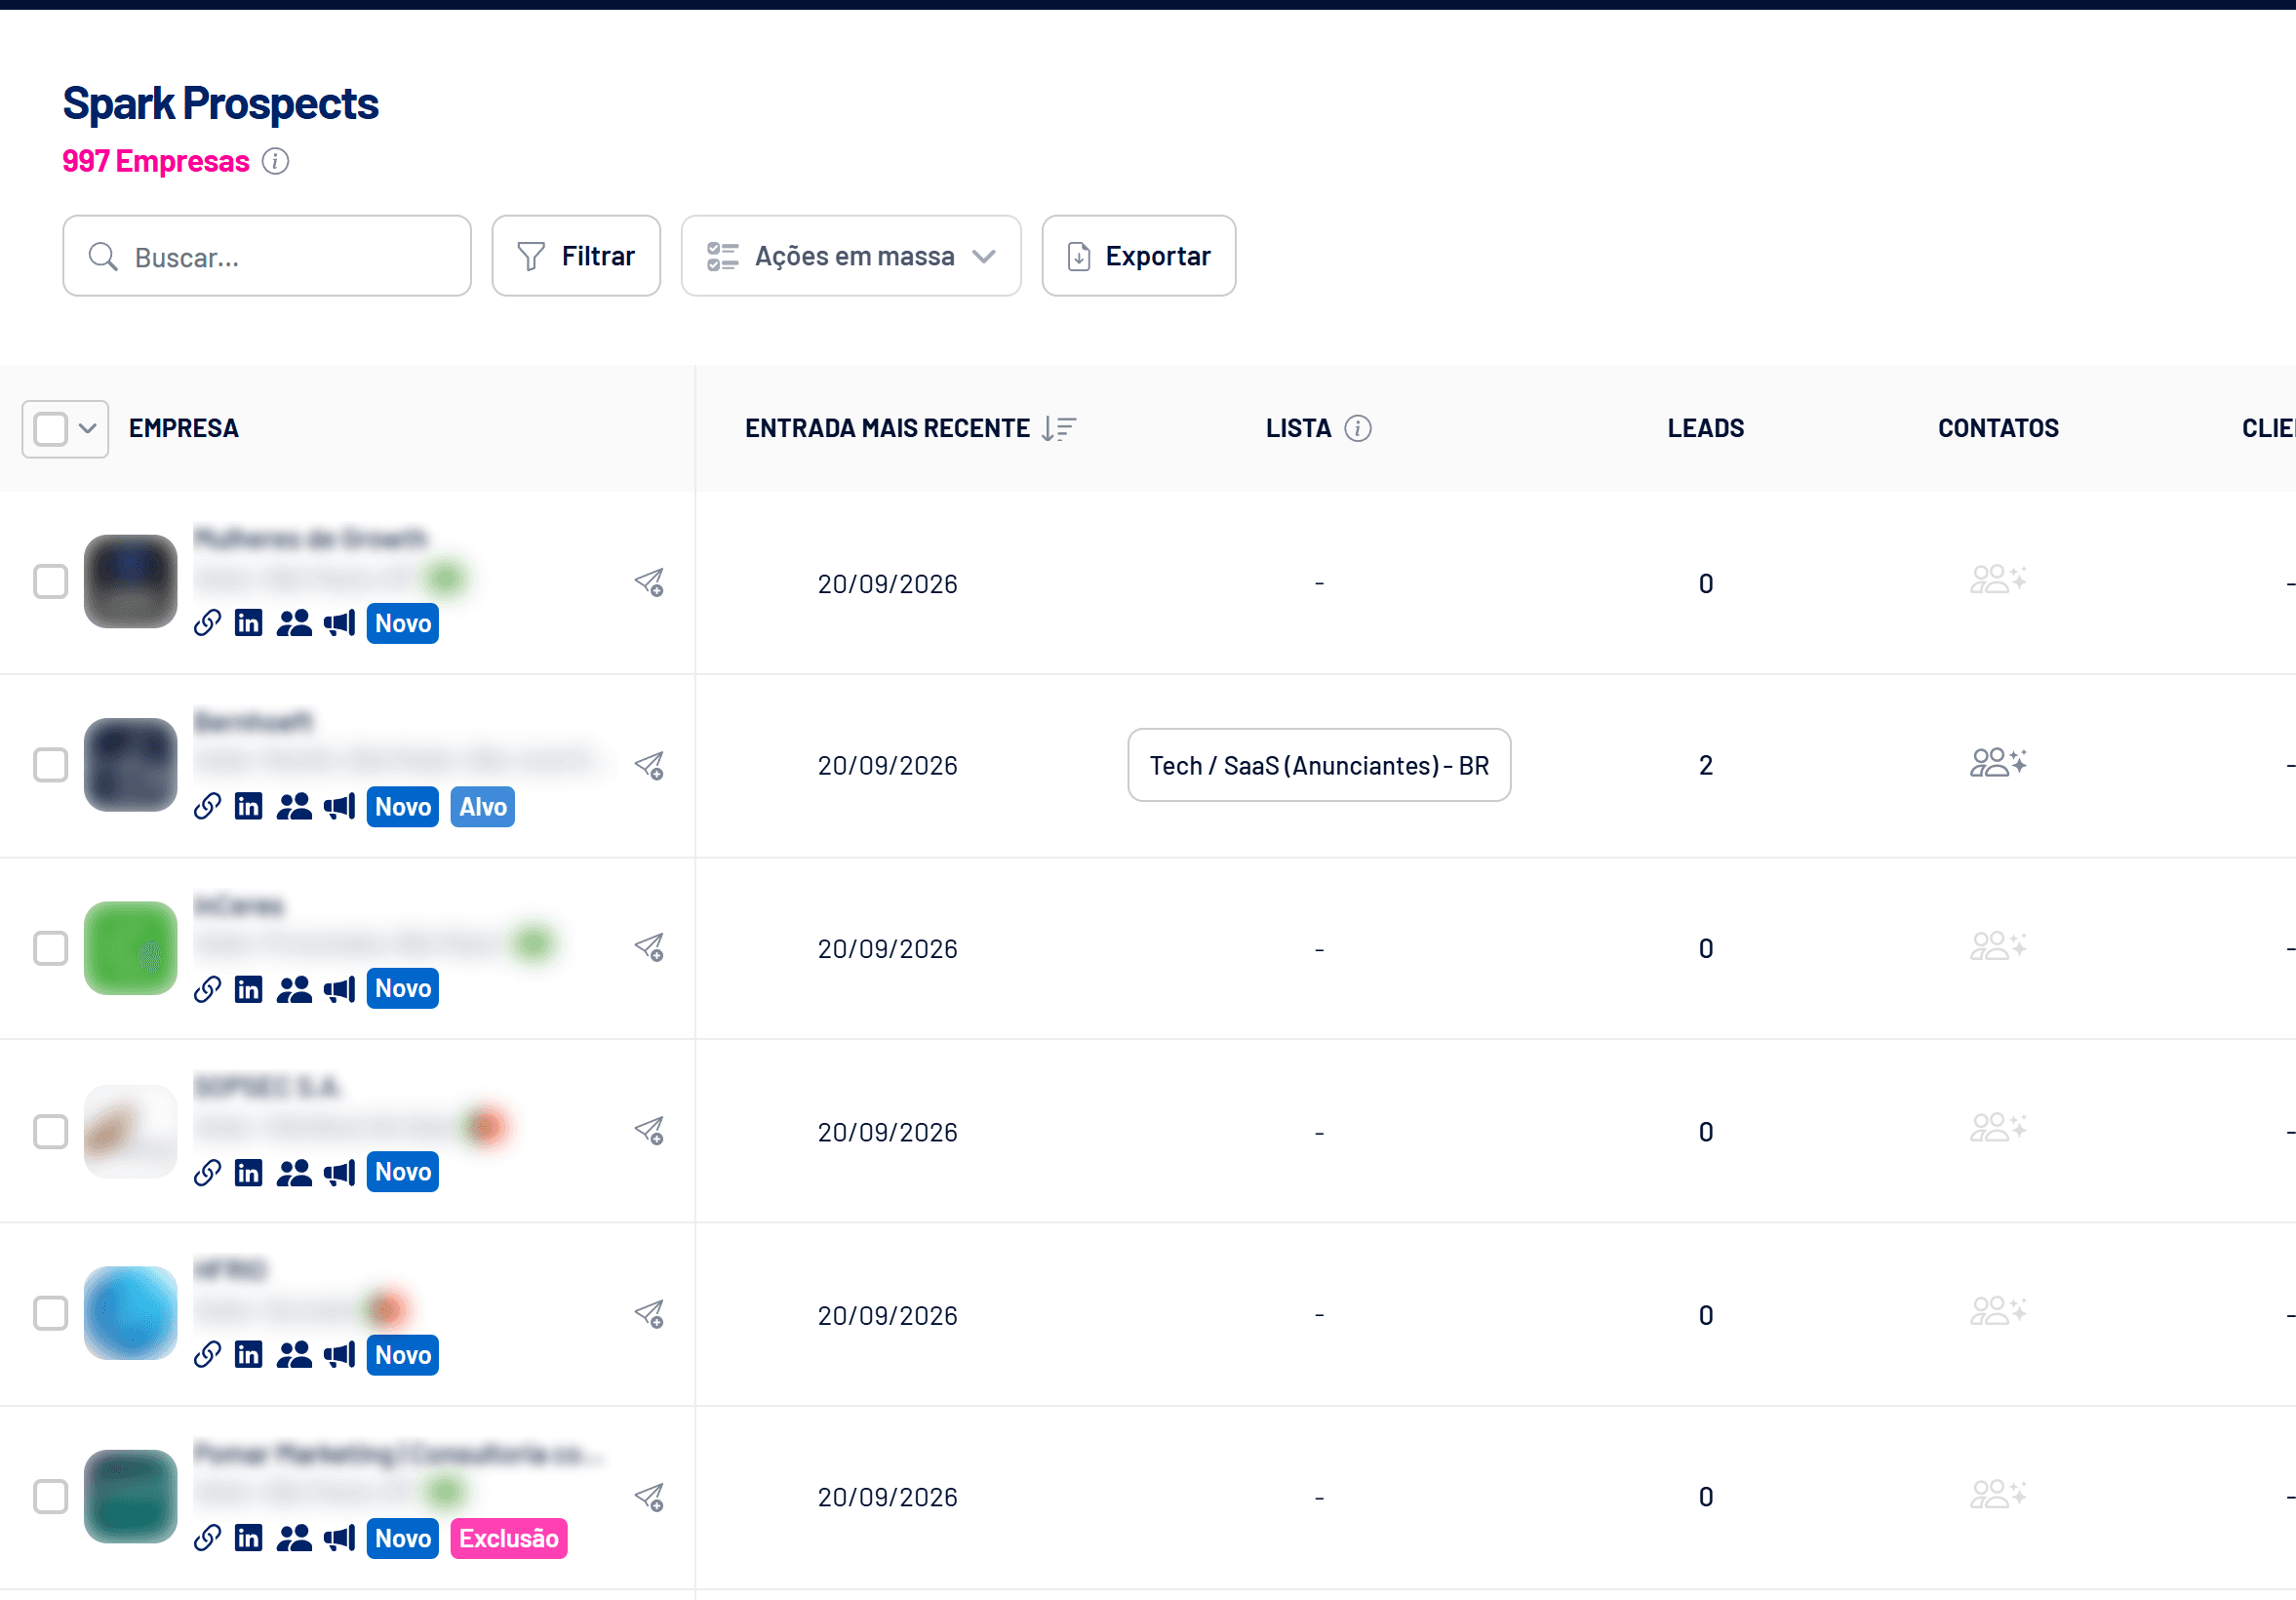Tick checkbox of the green-logo company row
Screen dimensions: 2296x1600
coord(50,948)
